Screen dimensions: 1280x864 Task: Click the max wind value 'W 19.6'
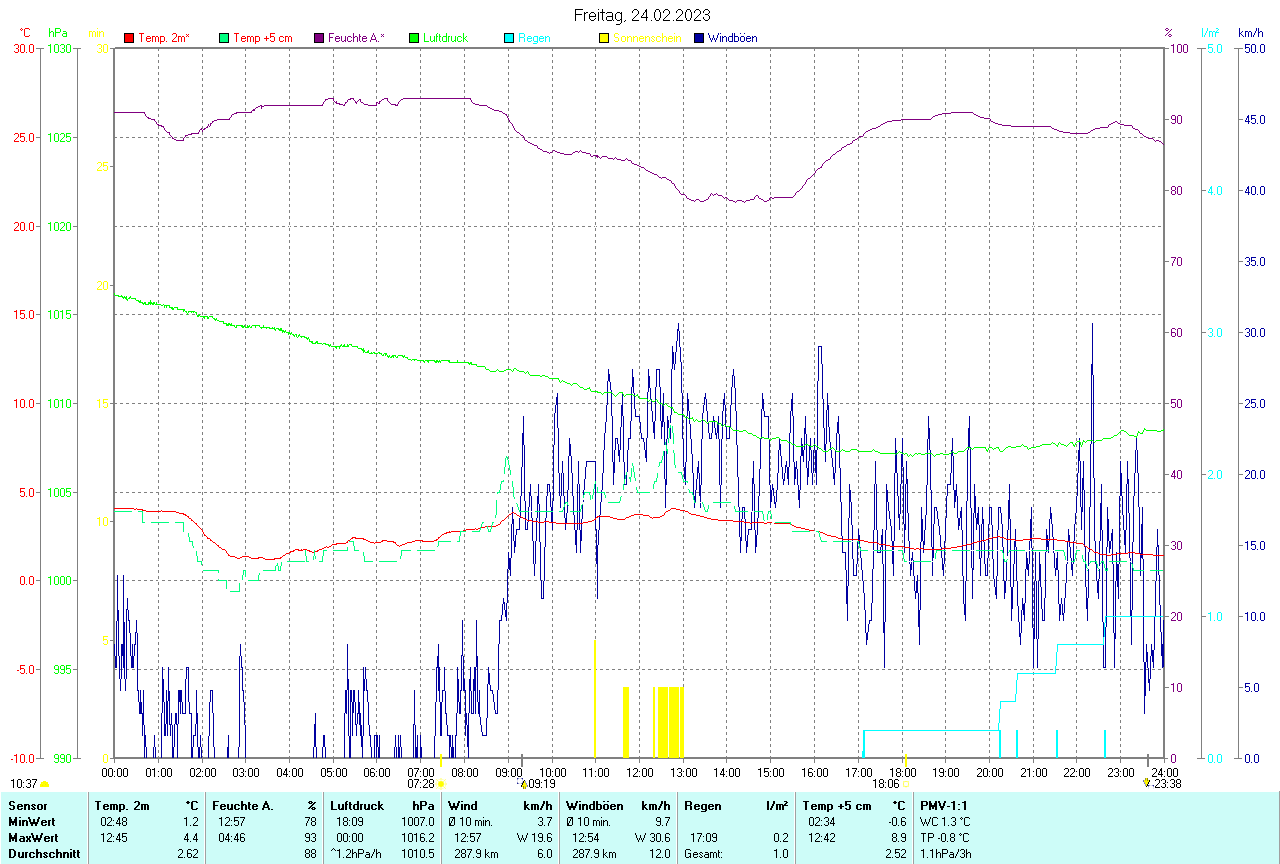coord(535,837)
